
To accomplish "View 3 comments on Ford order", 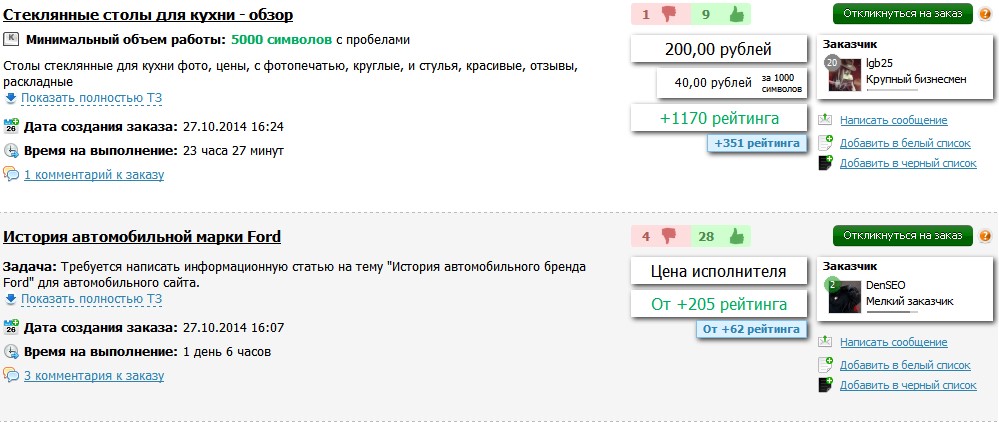I will tap(94, 376).
